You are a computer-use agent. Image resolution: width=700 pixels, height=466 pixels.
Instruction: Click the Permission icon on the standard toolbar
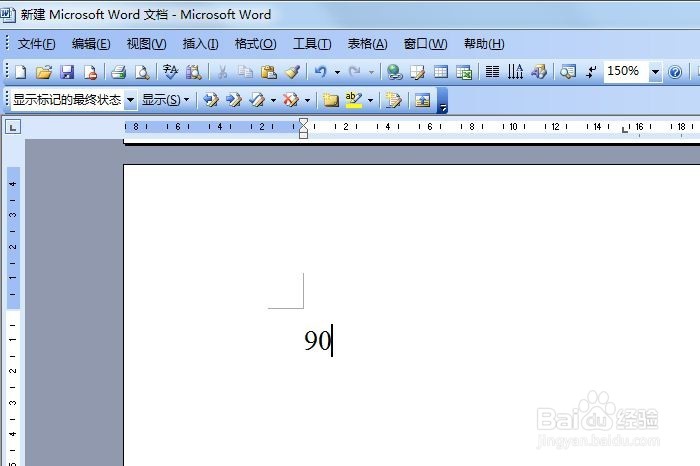tap(91, 72)
